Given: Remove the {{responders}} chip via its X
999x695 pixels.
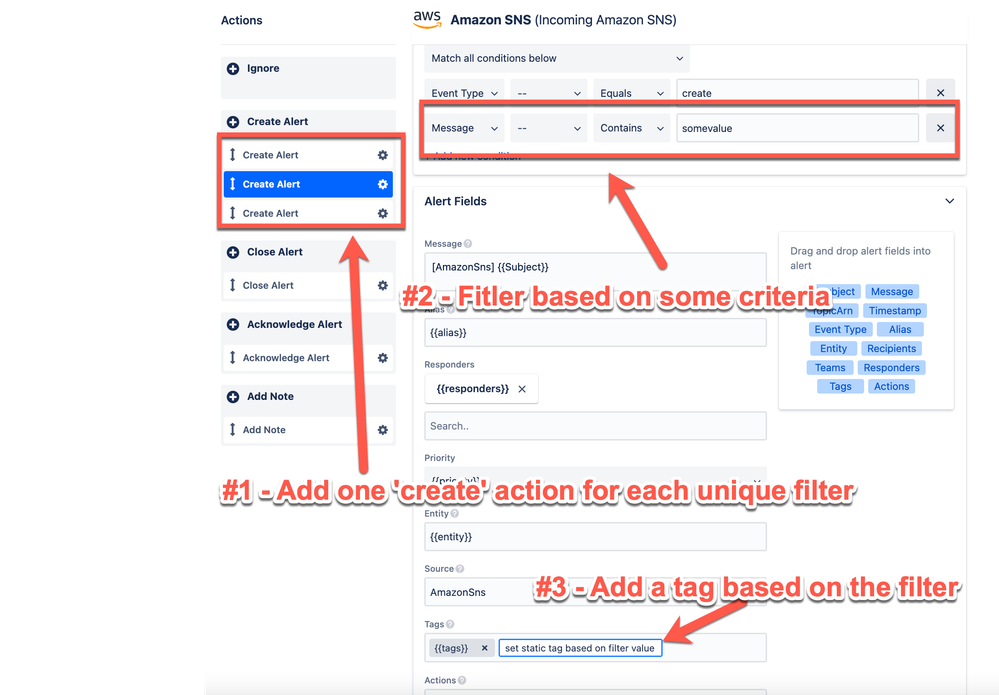Looking at the screenshot, I should (522, 389).
